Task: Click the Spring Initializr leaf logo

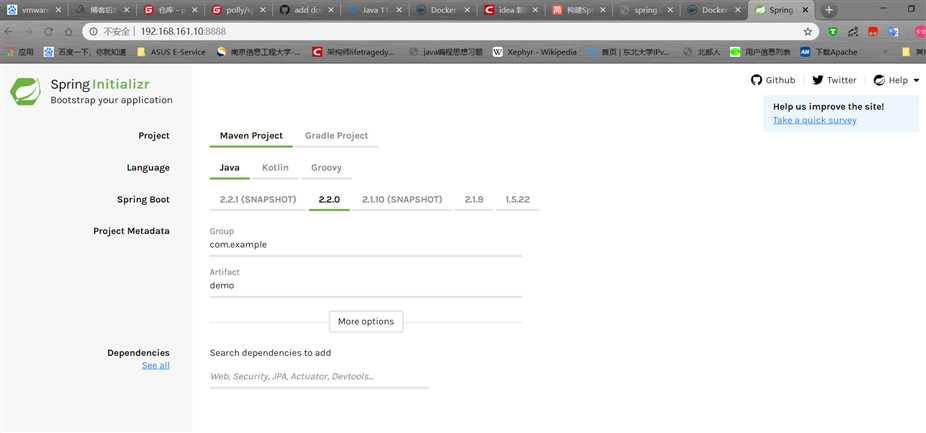Action: [25, 92]
